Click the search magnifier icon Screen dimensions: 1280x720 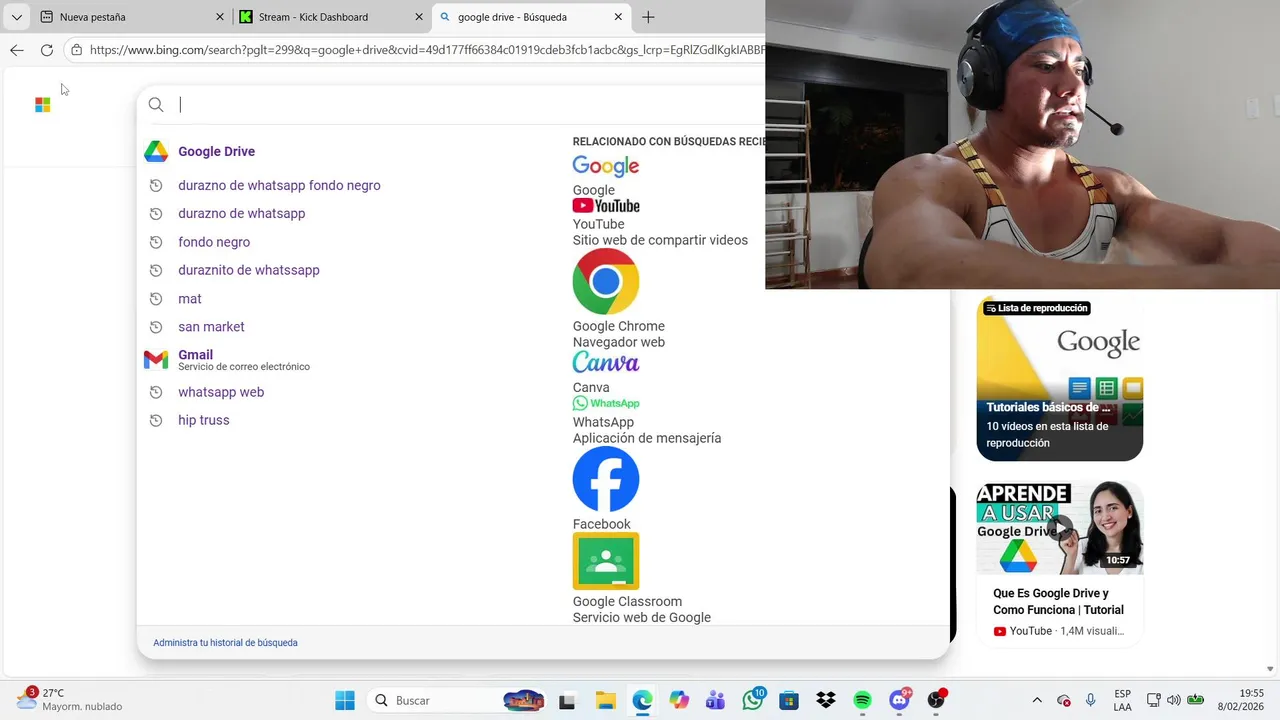(x=156, y=105)
